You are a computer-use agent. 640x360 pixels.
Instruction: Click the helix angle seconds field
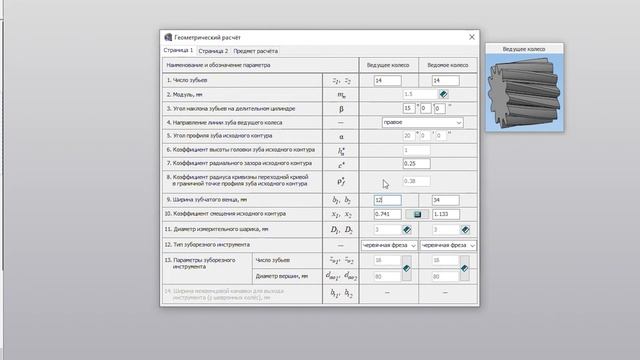pyautogui.click(x=440, y=109)
